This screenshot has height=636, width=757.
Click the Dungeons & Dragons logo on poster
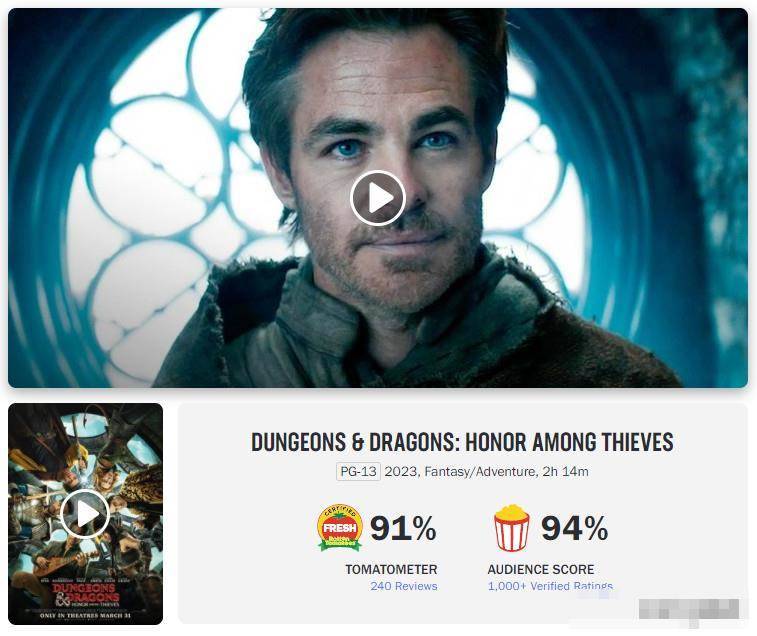pos(85,594)
